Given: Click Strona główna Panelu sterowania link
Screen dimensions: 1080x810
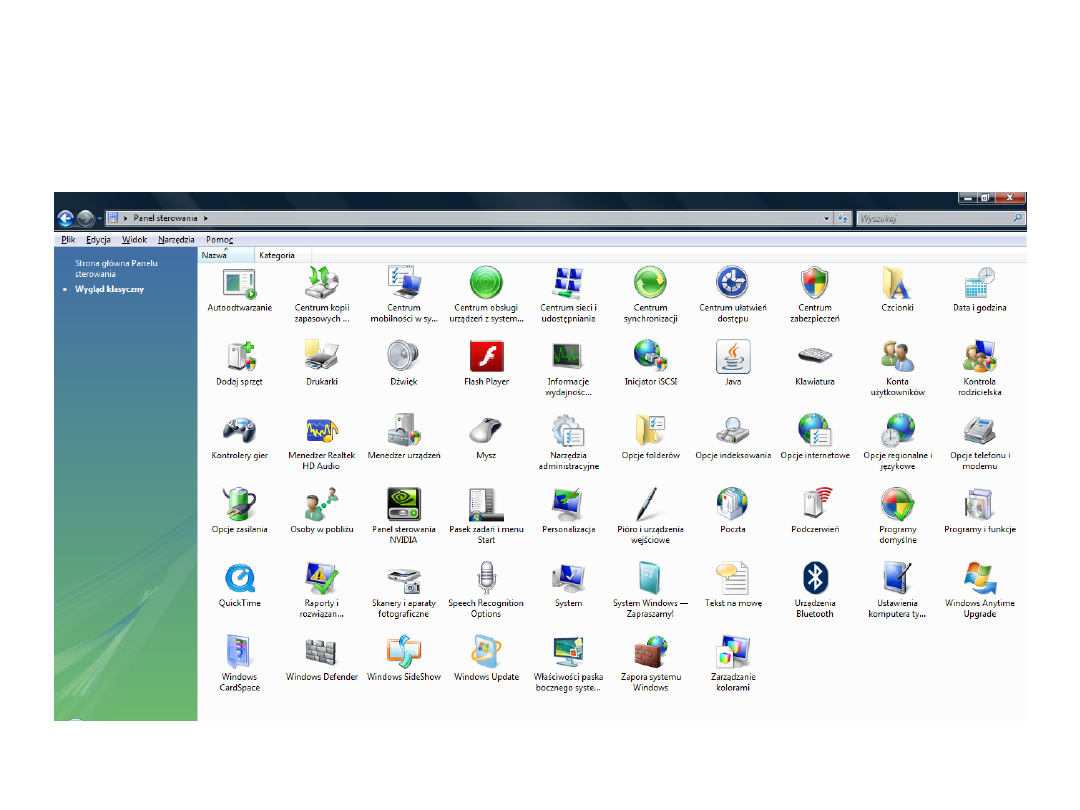Looking at the screenshot, I should tap(108, 268).
